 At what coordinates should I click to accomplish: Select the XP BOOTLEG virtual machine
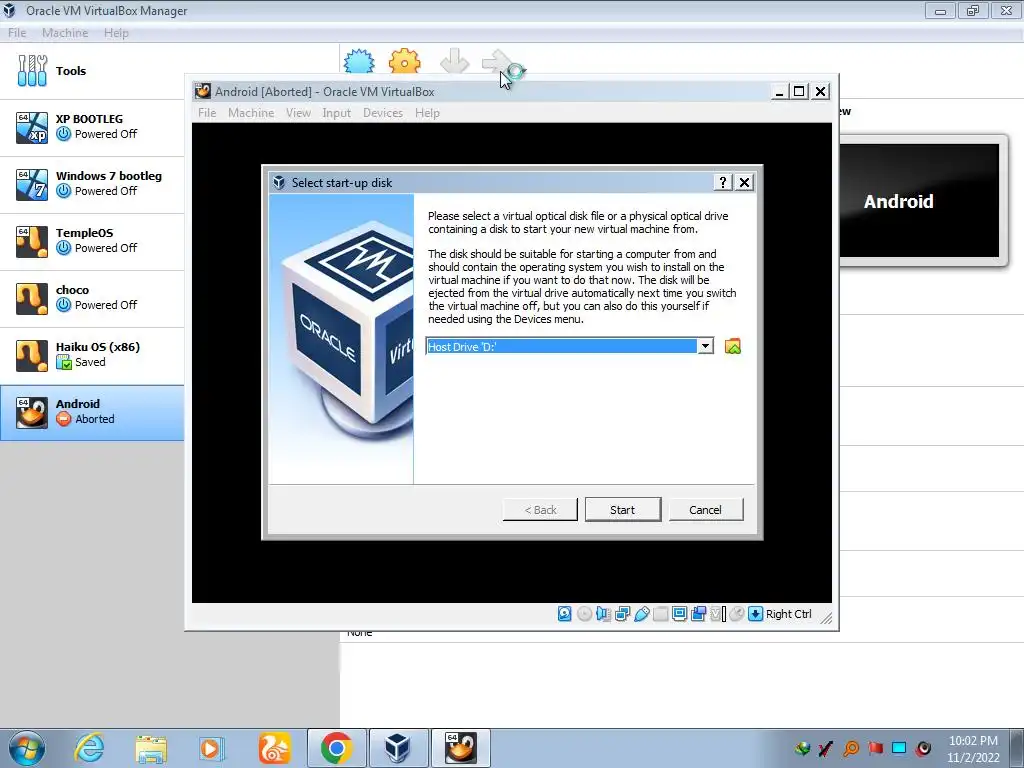point(91,127)
